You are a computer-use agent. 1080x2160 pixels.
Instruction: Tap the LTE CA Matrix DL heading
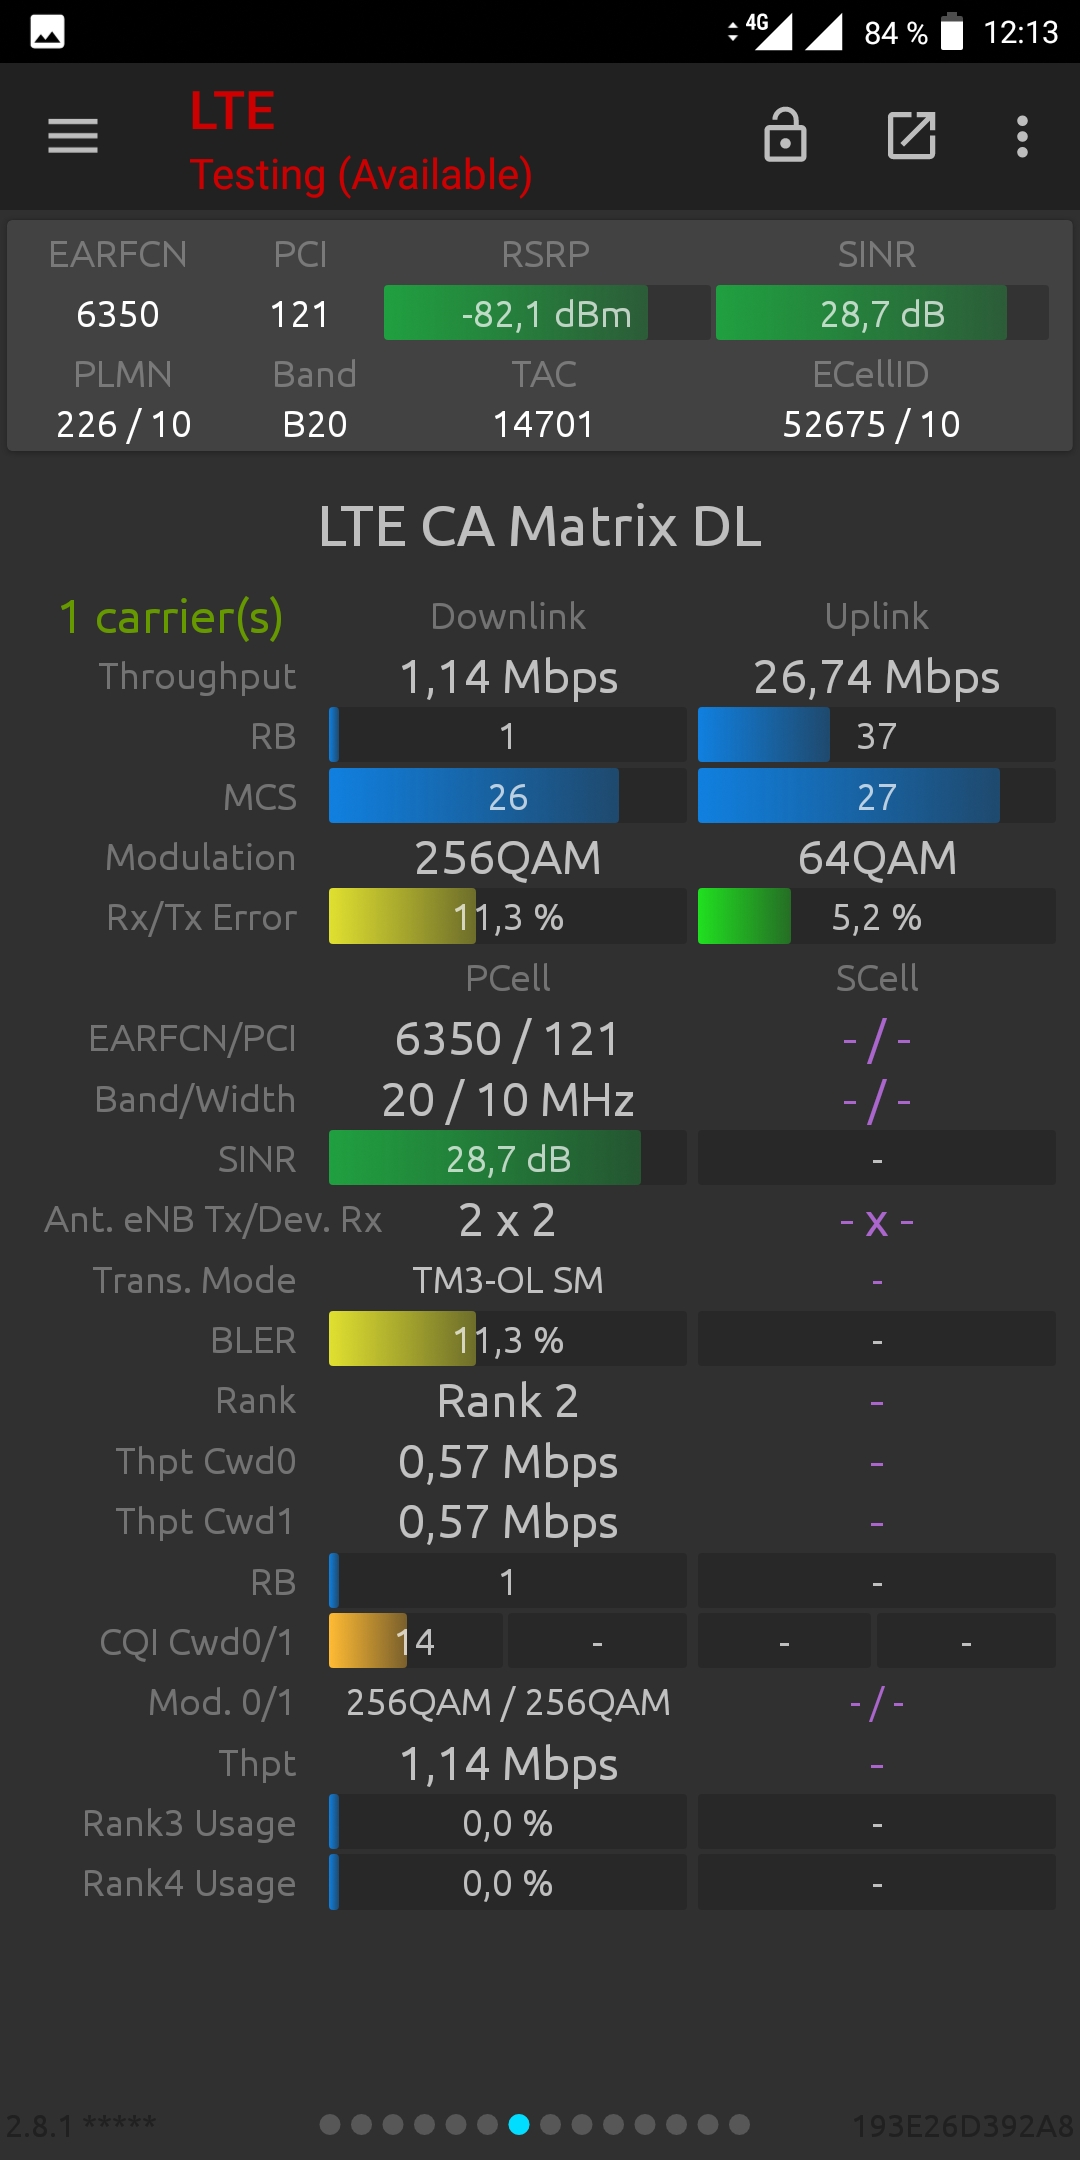540,526
